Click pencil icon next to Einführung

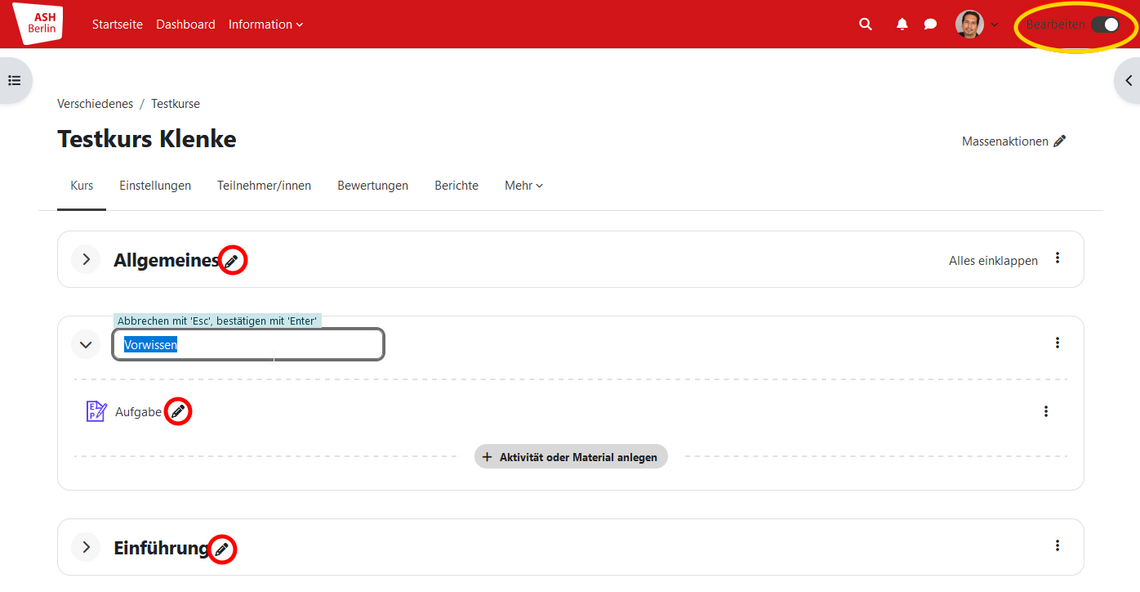click(222, 549)
